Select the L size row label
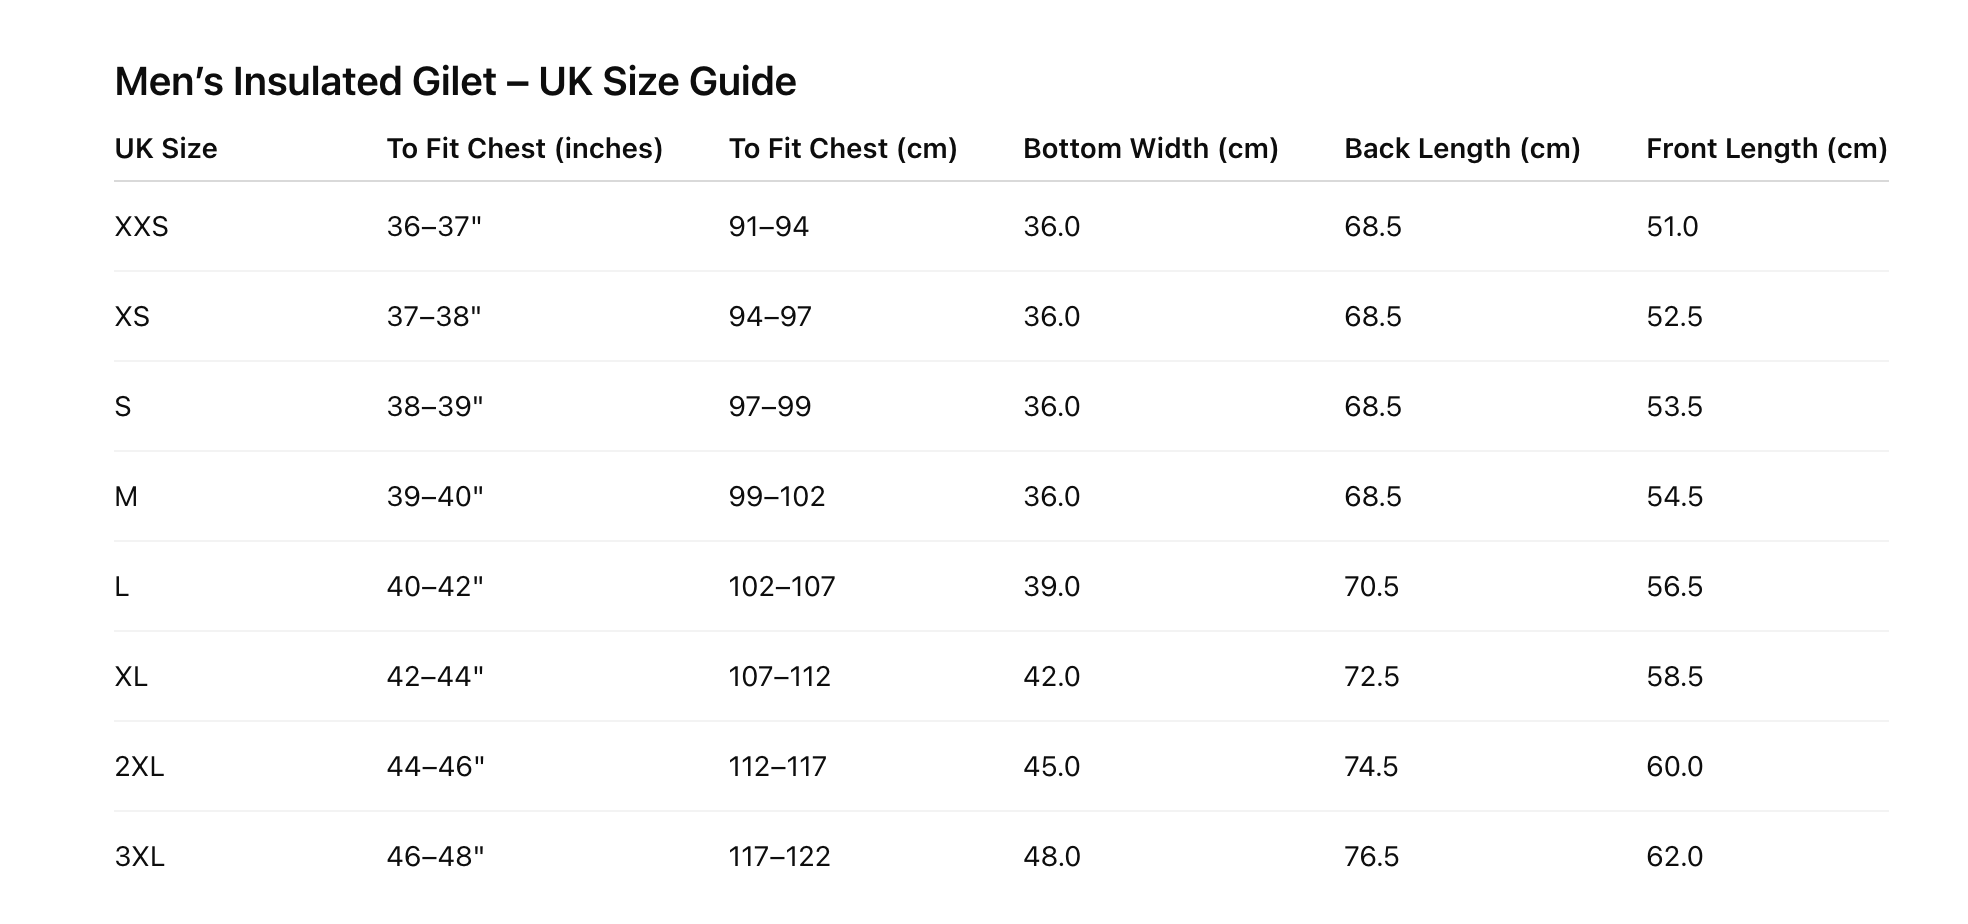The width and height of the screenshot is (1968, 924). [122, 587]
